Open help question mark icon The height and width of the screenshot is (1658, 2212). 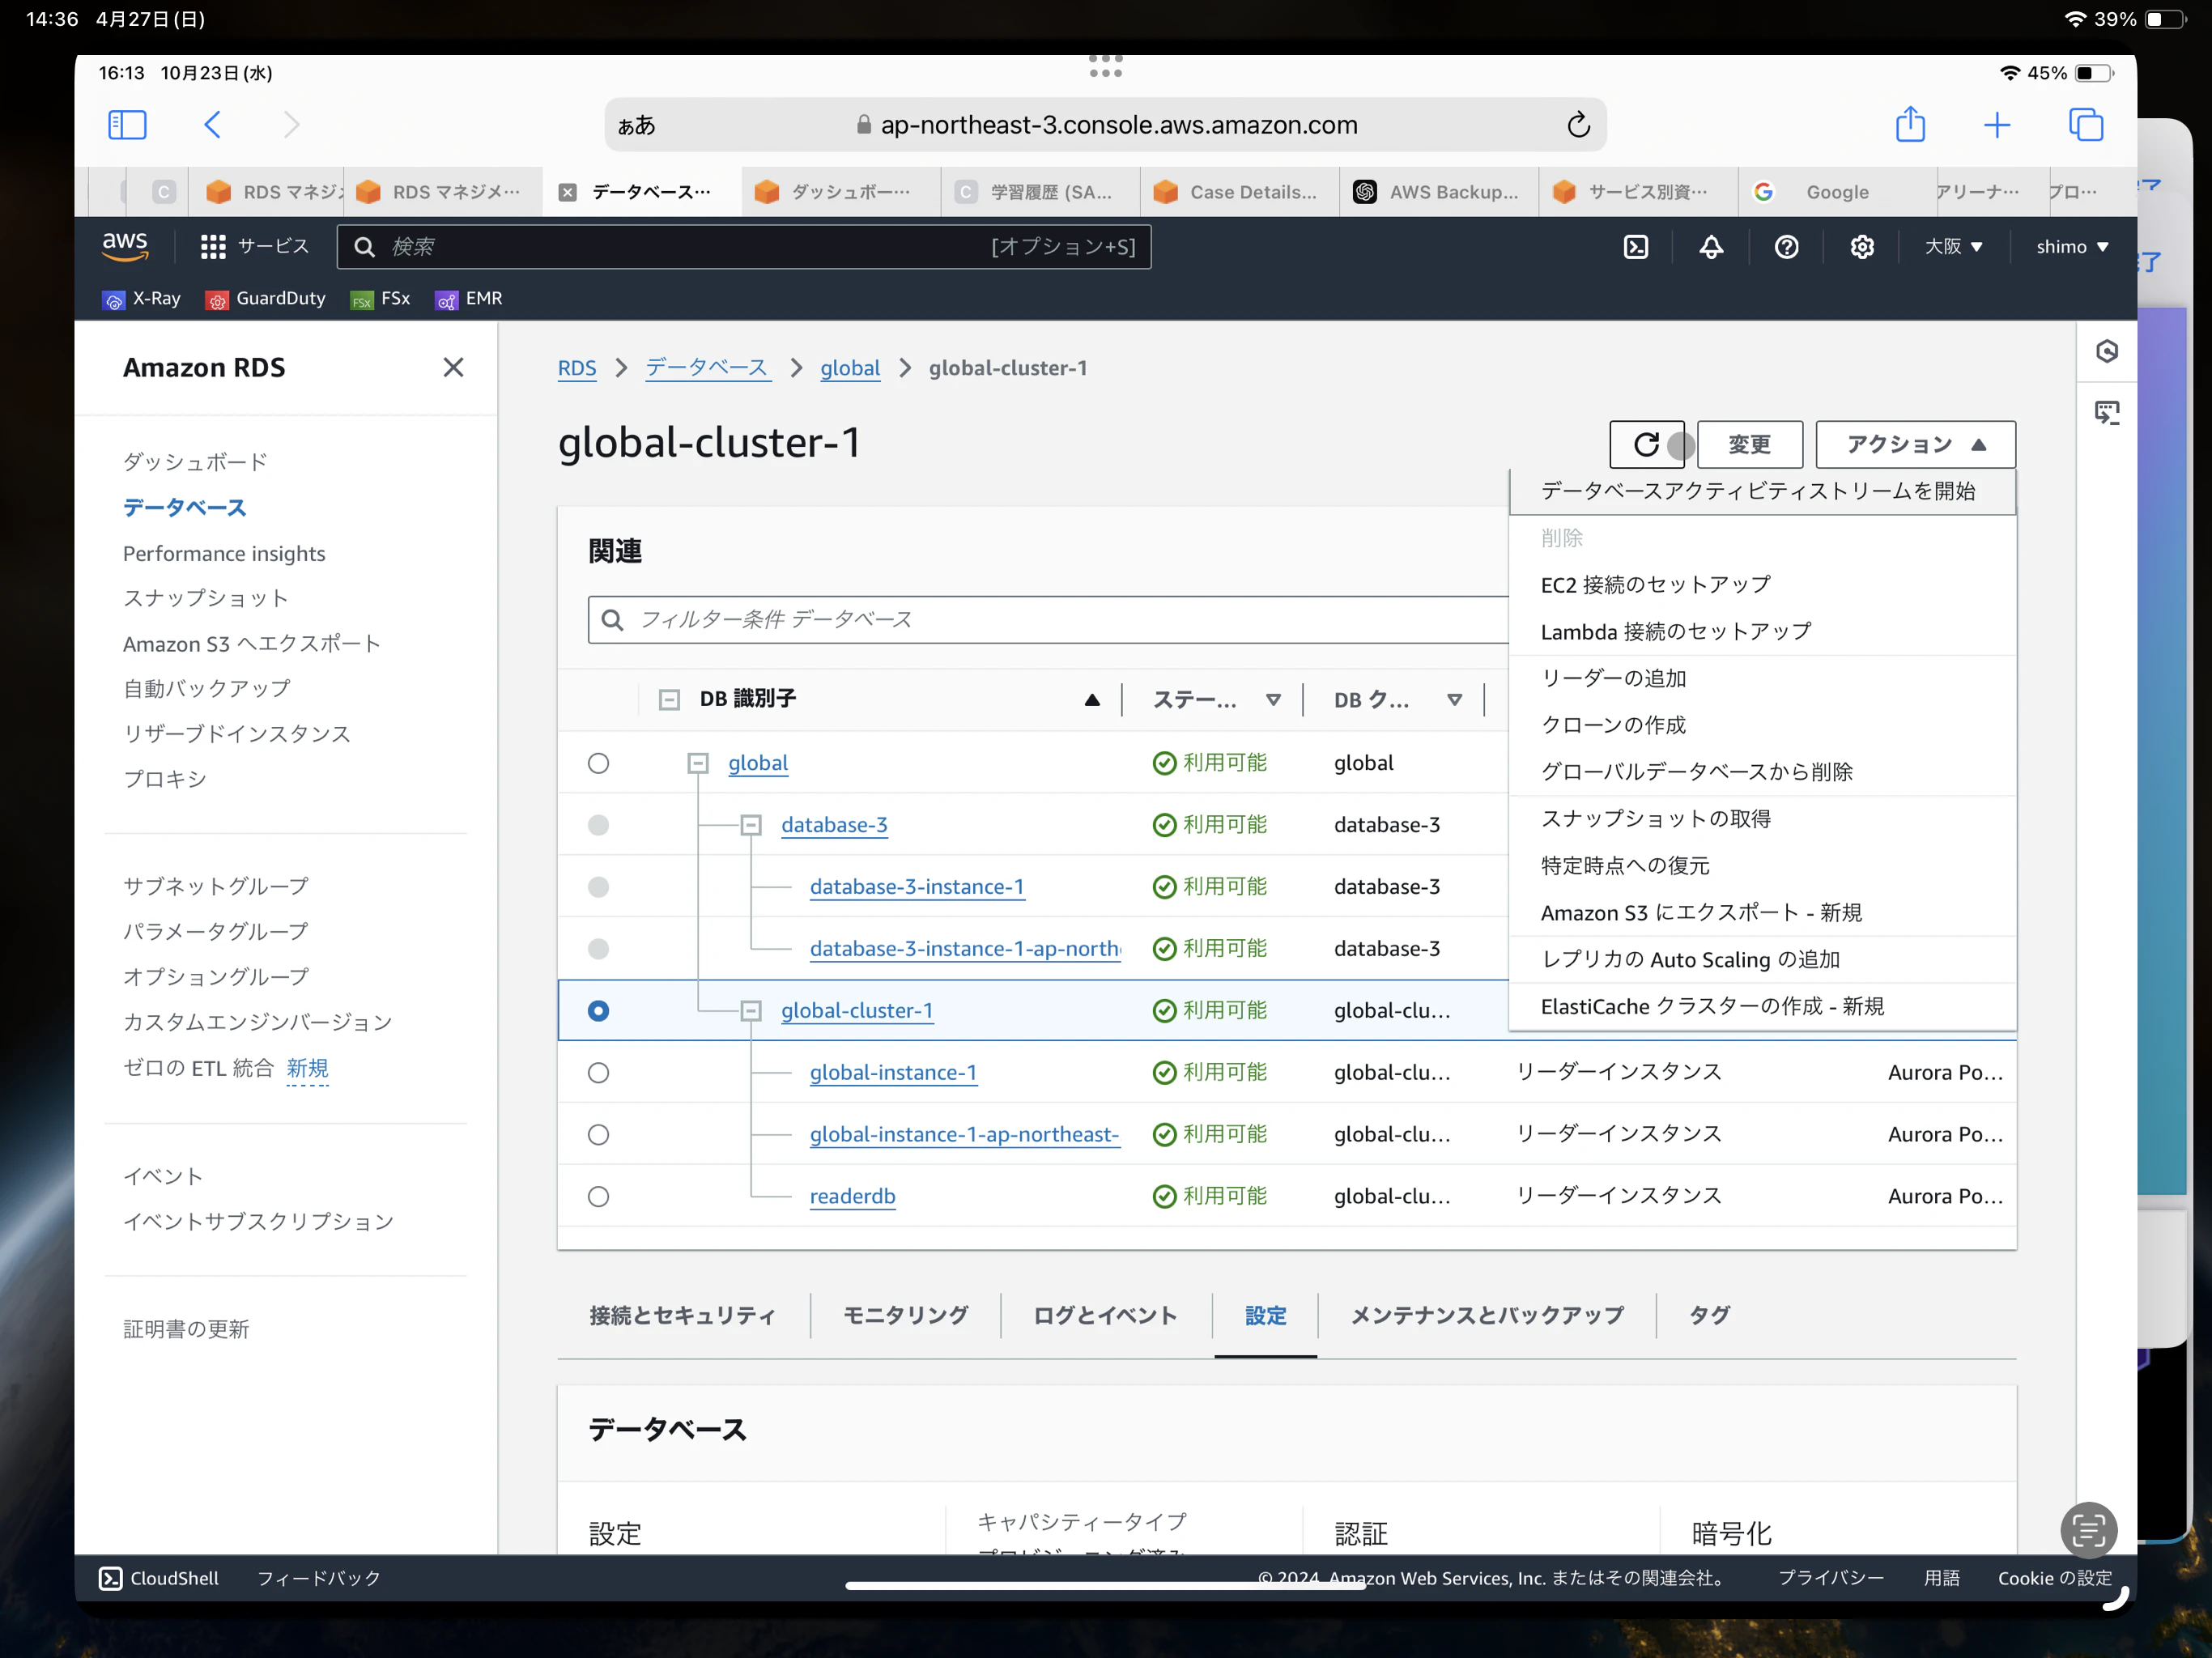click(x=1786, y=247)
